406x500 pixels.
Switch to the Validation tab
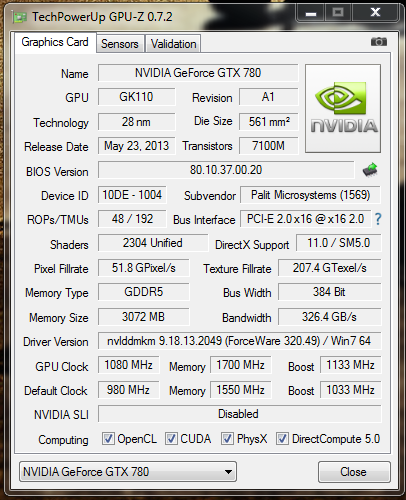pyautogui.click(x=173, y=44)
